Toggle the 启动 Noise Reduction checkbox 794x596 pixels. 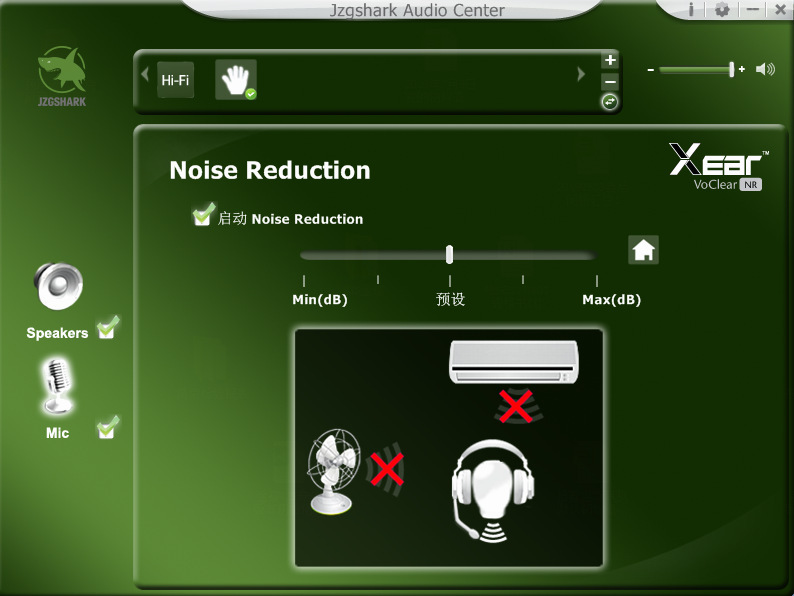203,216
